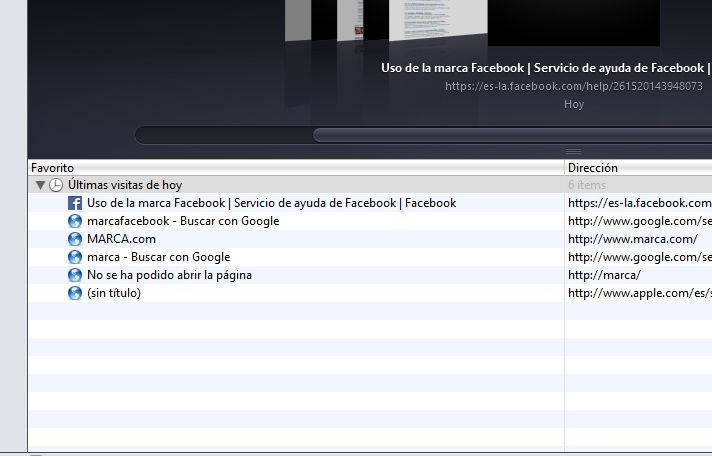Viewport: 712px width, 456px height.
Task: Collapse the Últimas visitas de hoy group
Action: (40, 185)
